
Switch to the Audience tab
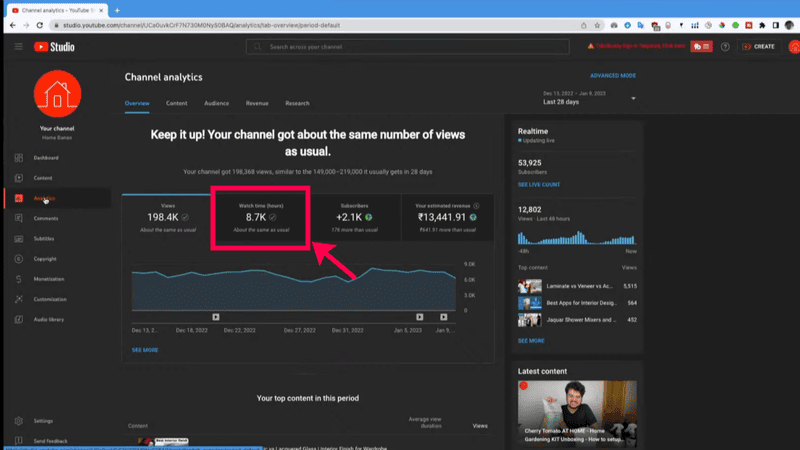click(216, 103)
